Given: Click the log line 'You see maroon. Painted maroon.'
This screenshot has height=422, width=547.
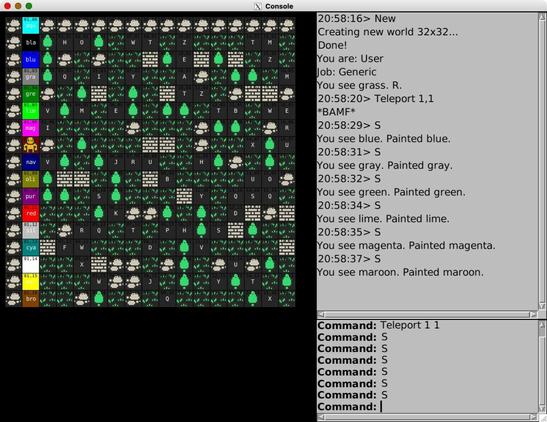Looking at the screenshot, I should pyautogui.click(x=400, y=272).
